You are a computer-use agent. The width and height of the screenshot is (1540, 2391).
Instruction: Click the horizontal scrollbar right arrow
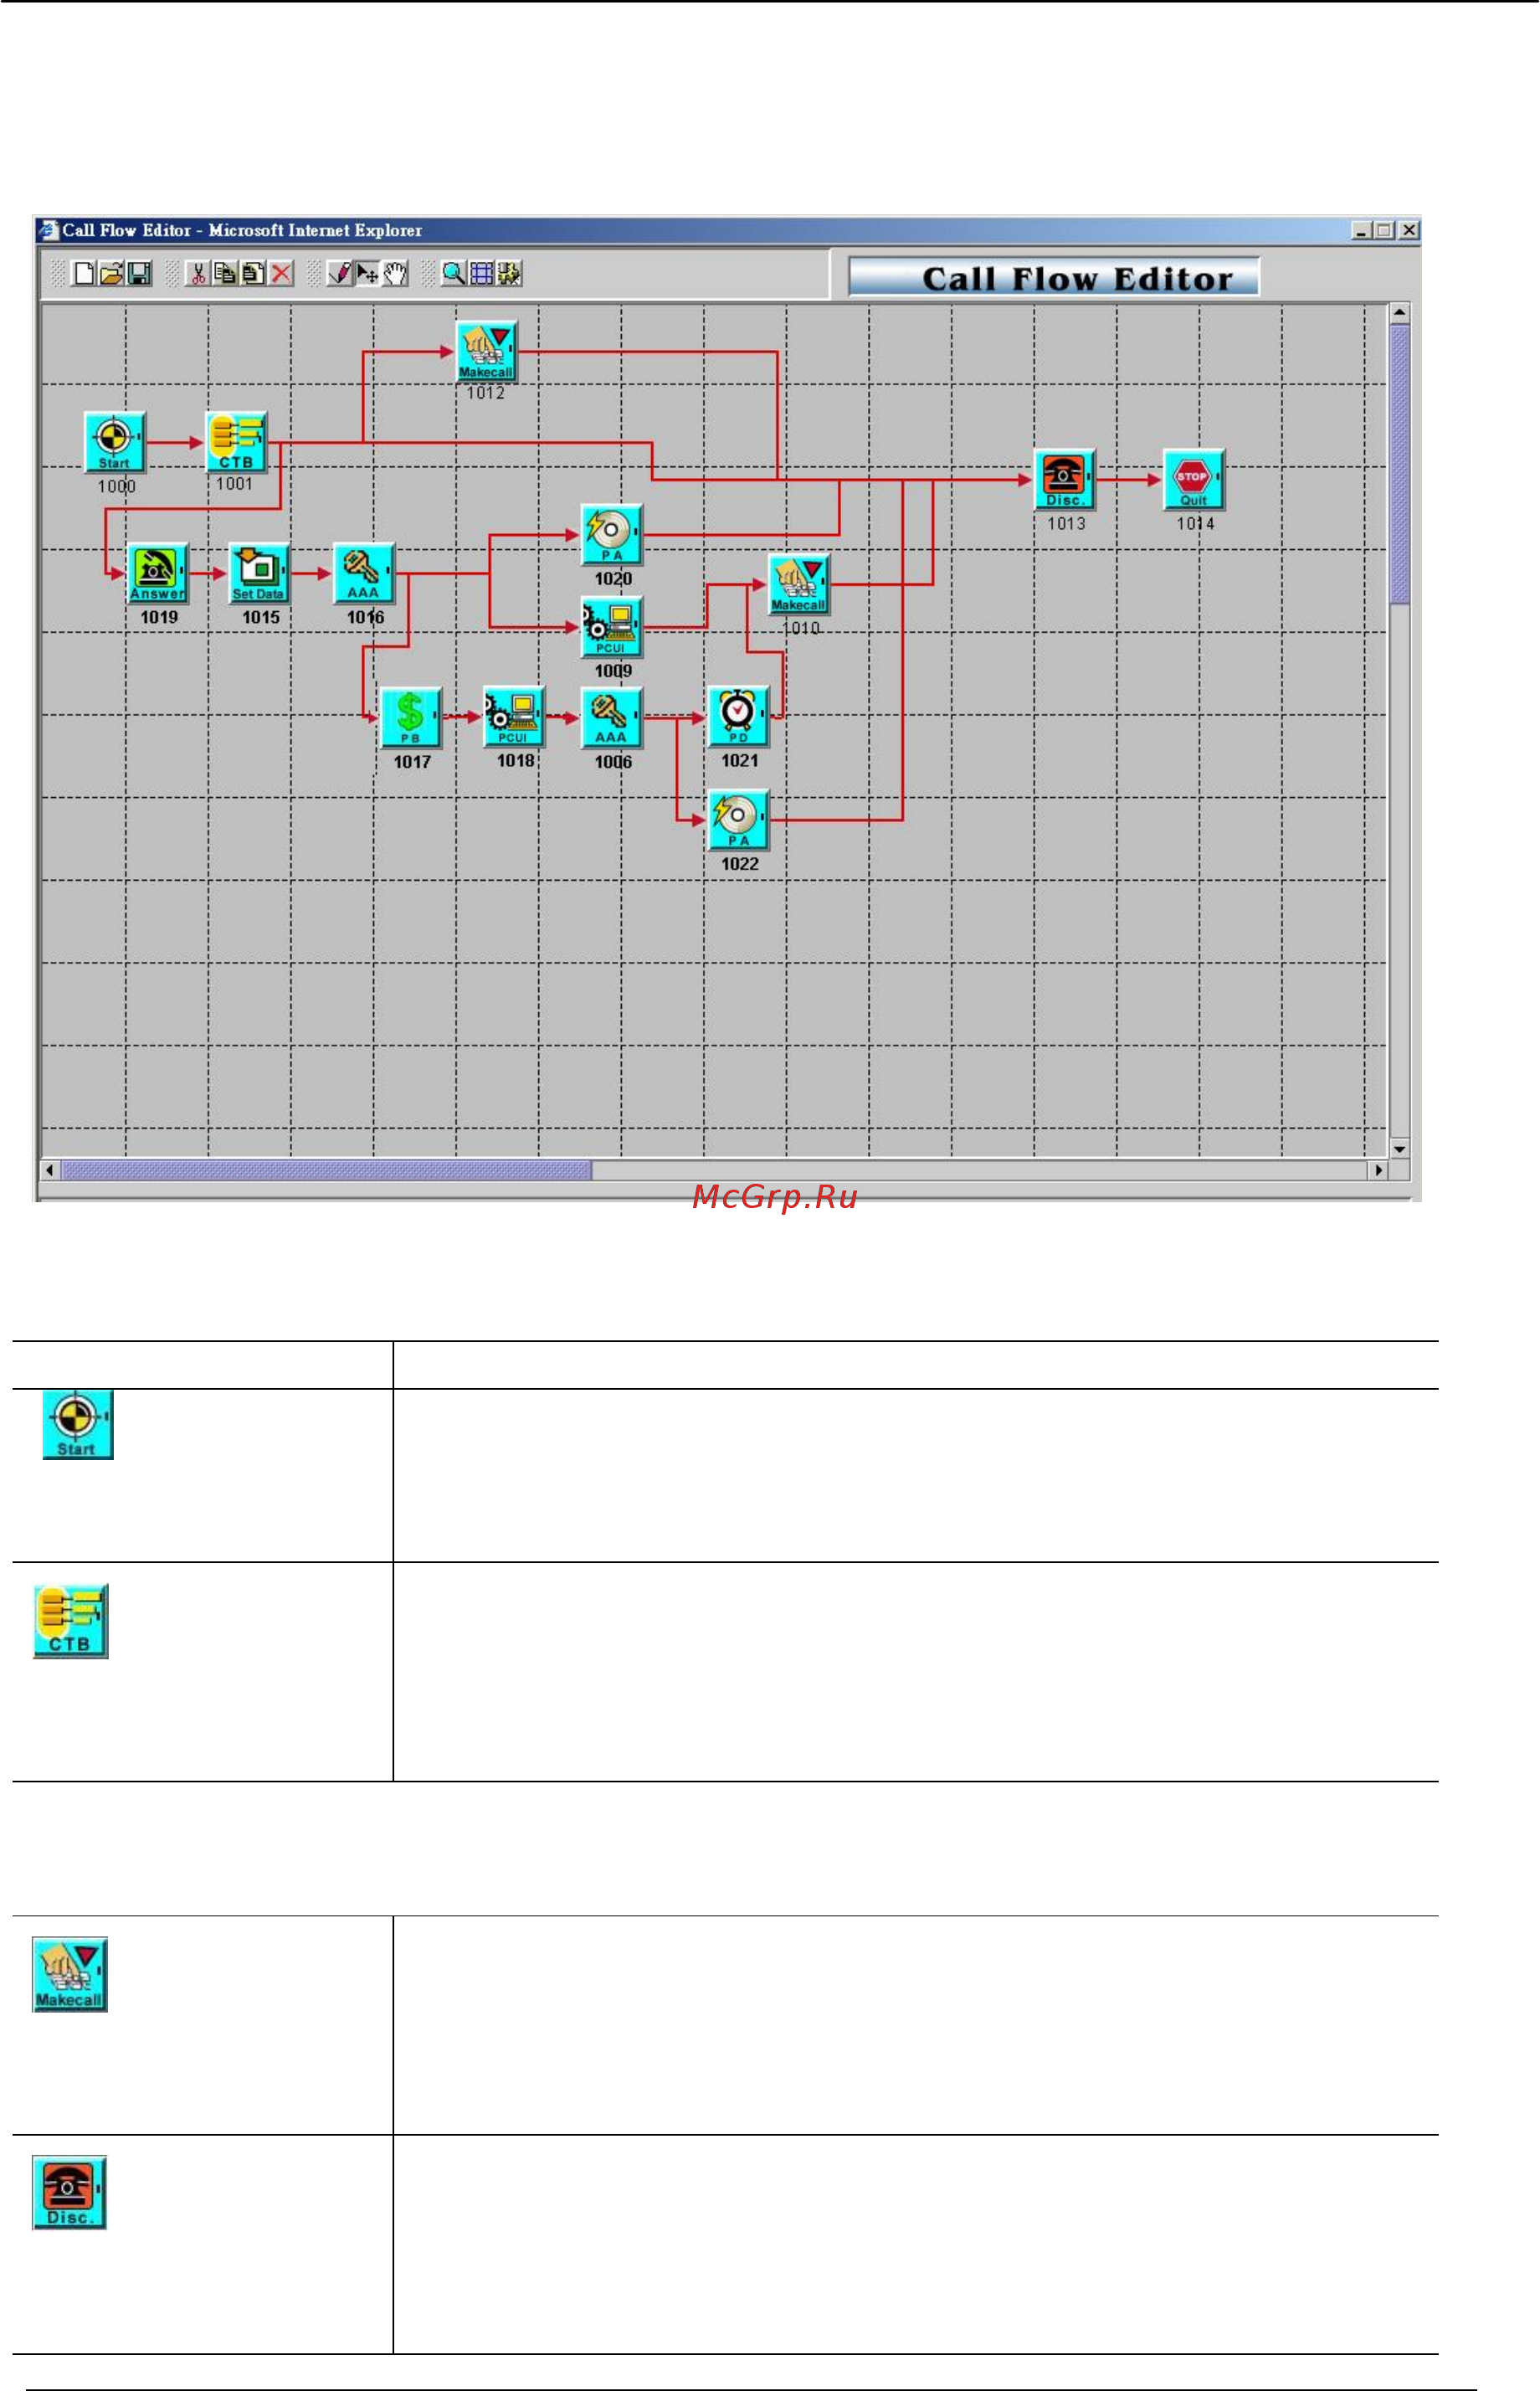[x=1379, y=1169]
